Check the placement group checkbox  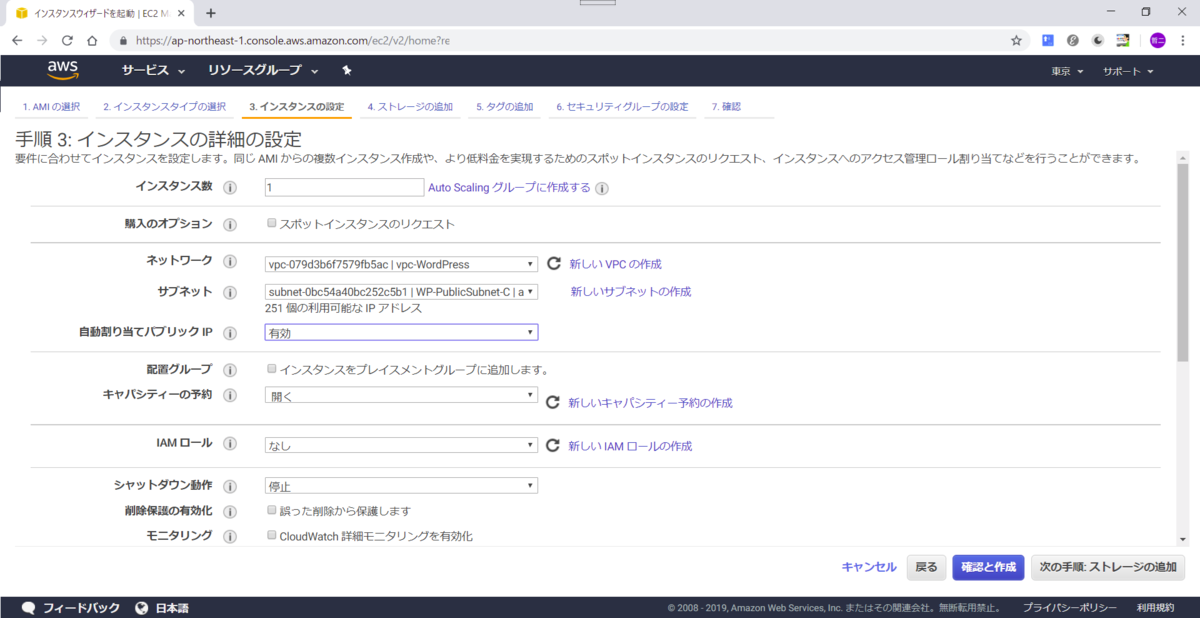point(271,368)
